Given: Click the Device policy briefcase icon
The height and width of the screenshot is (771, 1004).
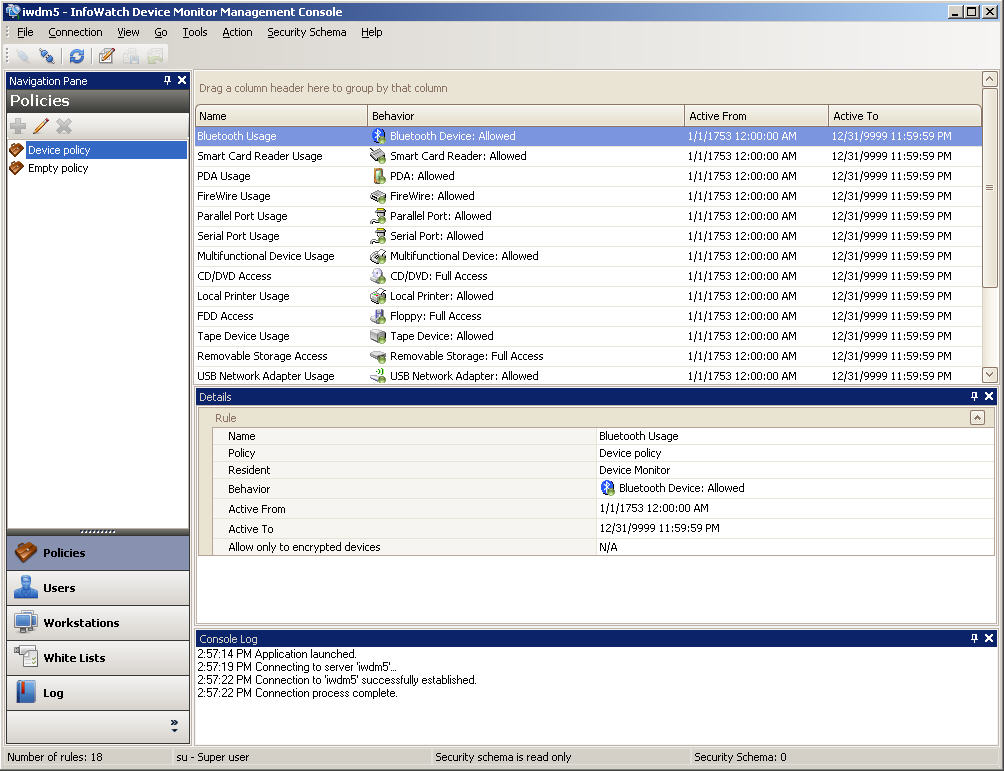Looking at the screenshot, I should [17, 150].
